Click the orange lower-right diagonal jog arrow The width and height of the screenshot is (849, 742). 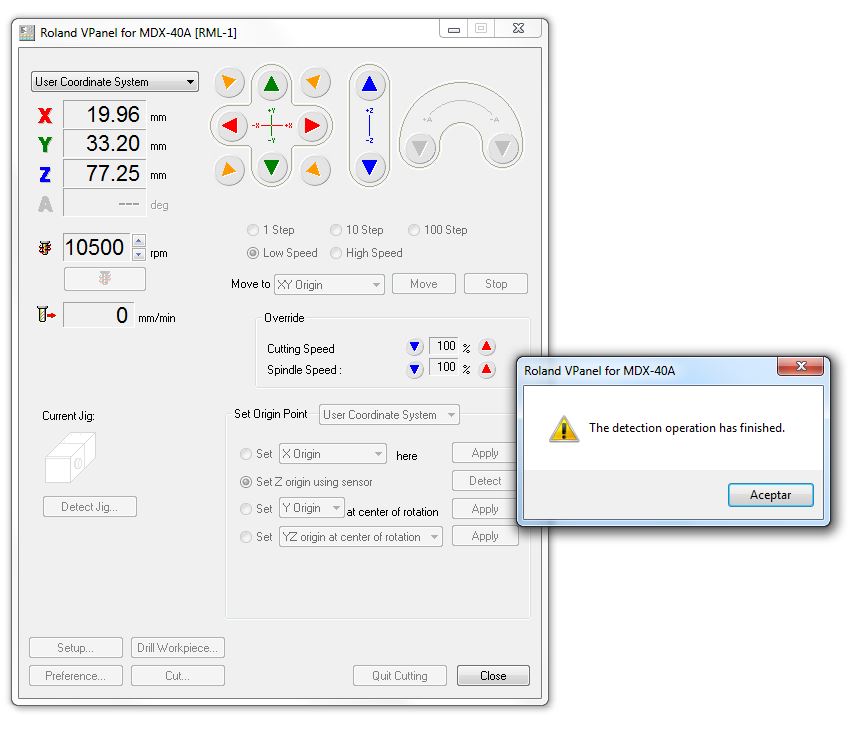314,170
